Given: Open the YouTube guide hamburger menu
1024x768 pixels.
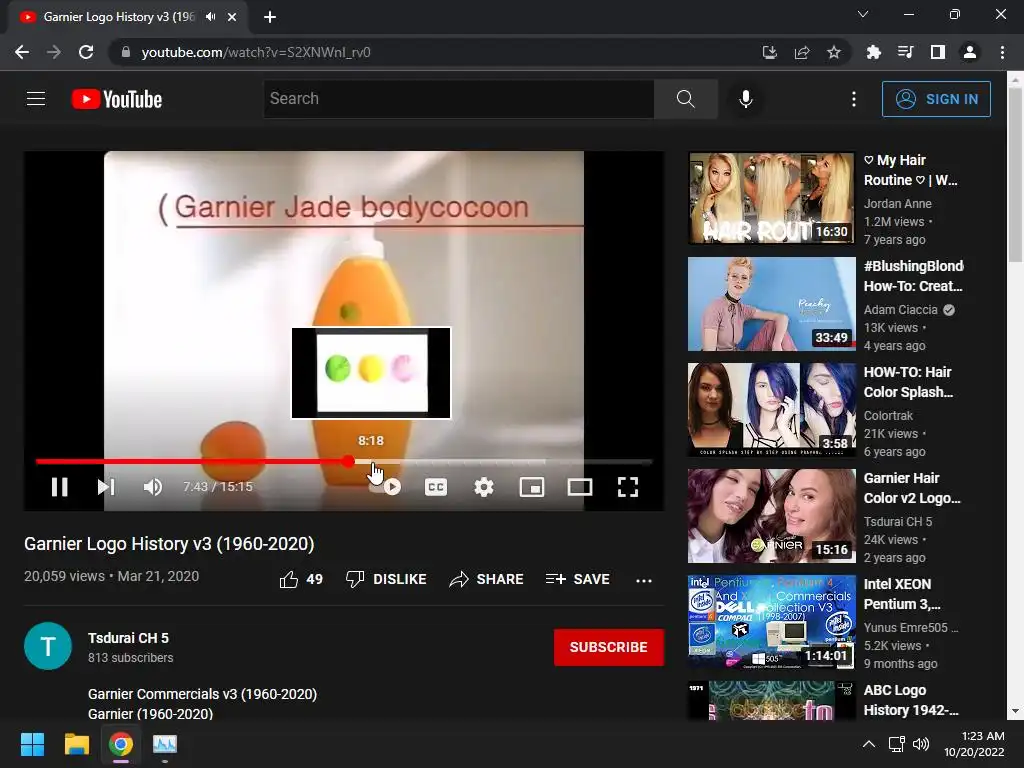Looking at the screenshot, I should [x=36, y=99].
